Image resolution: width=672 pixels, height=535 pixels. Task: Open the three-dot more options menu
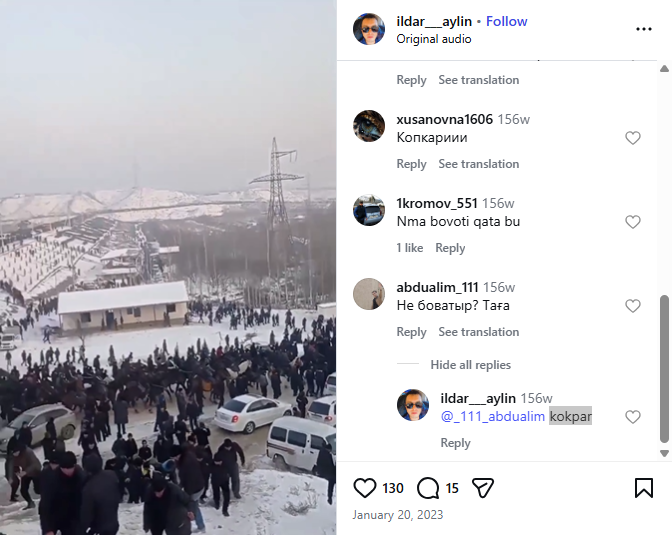644,29
